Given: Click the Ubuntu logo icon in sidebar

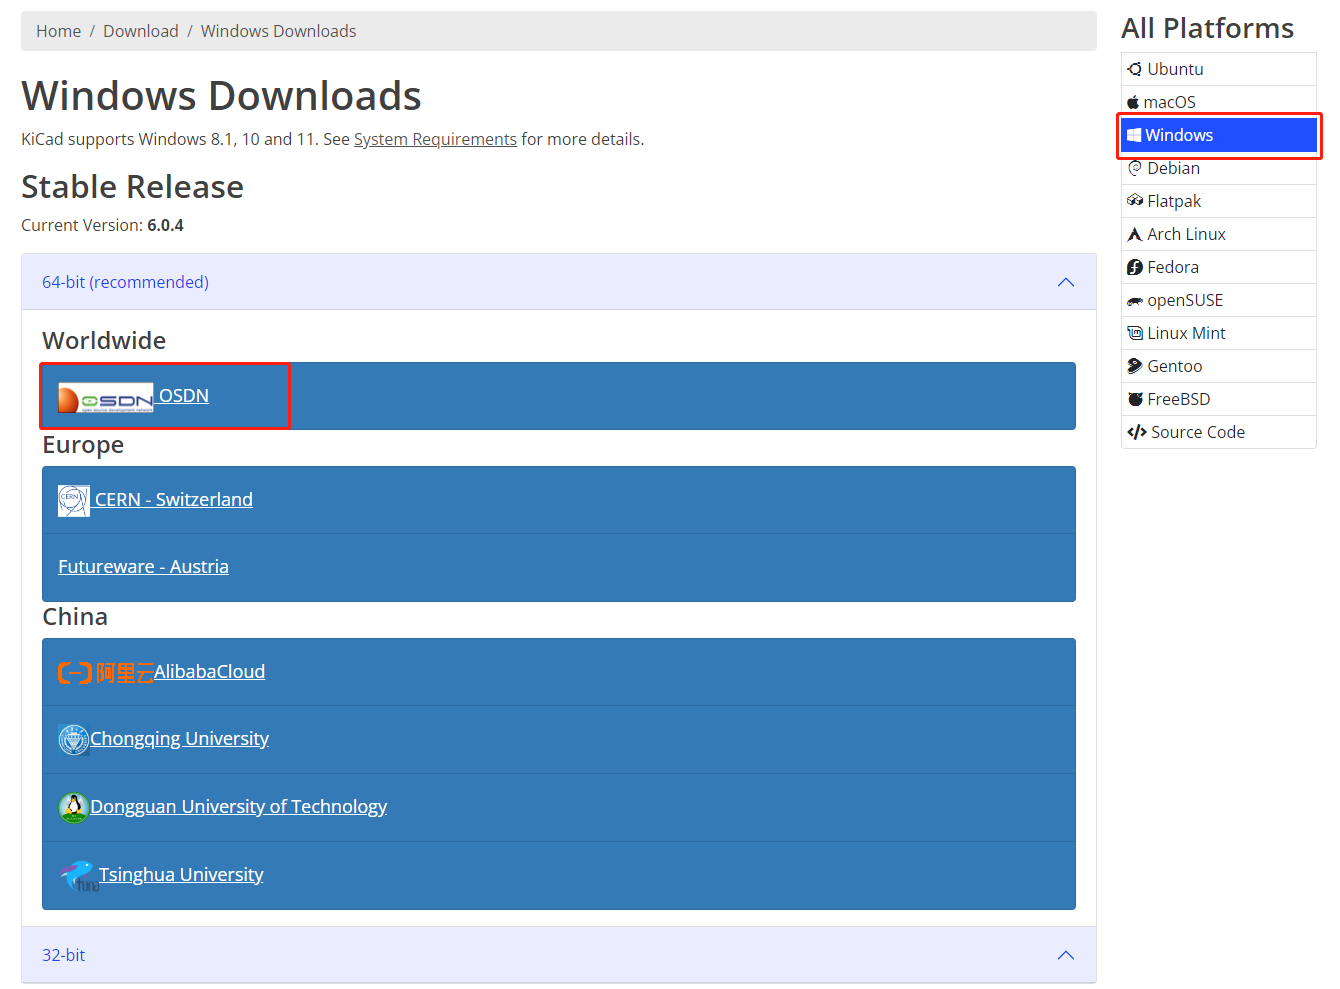Looking at the screenshot, I should pos(1134,69).
